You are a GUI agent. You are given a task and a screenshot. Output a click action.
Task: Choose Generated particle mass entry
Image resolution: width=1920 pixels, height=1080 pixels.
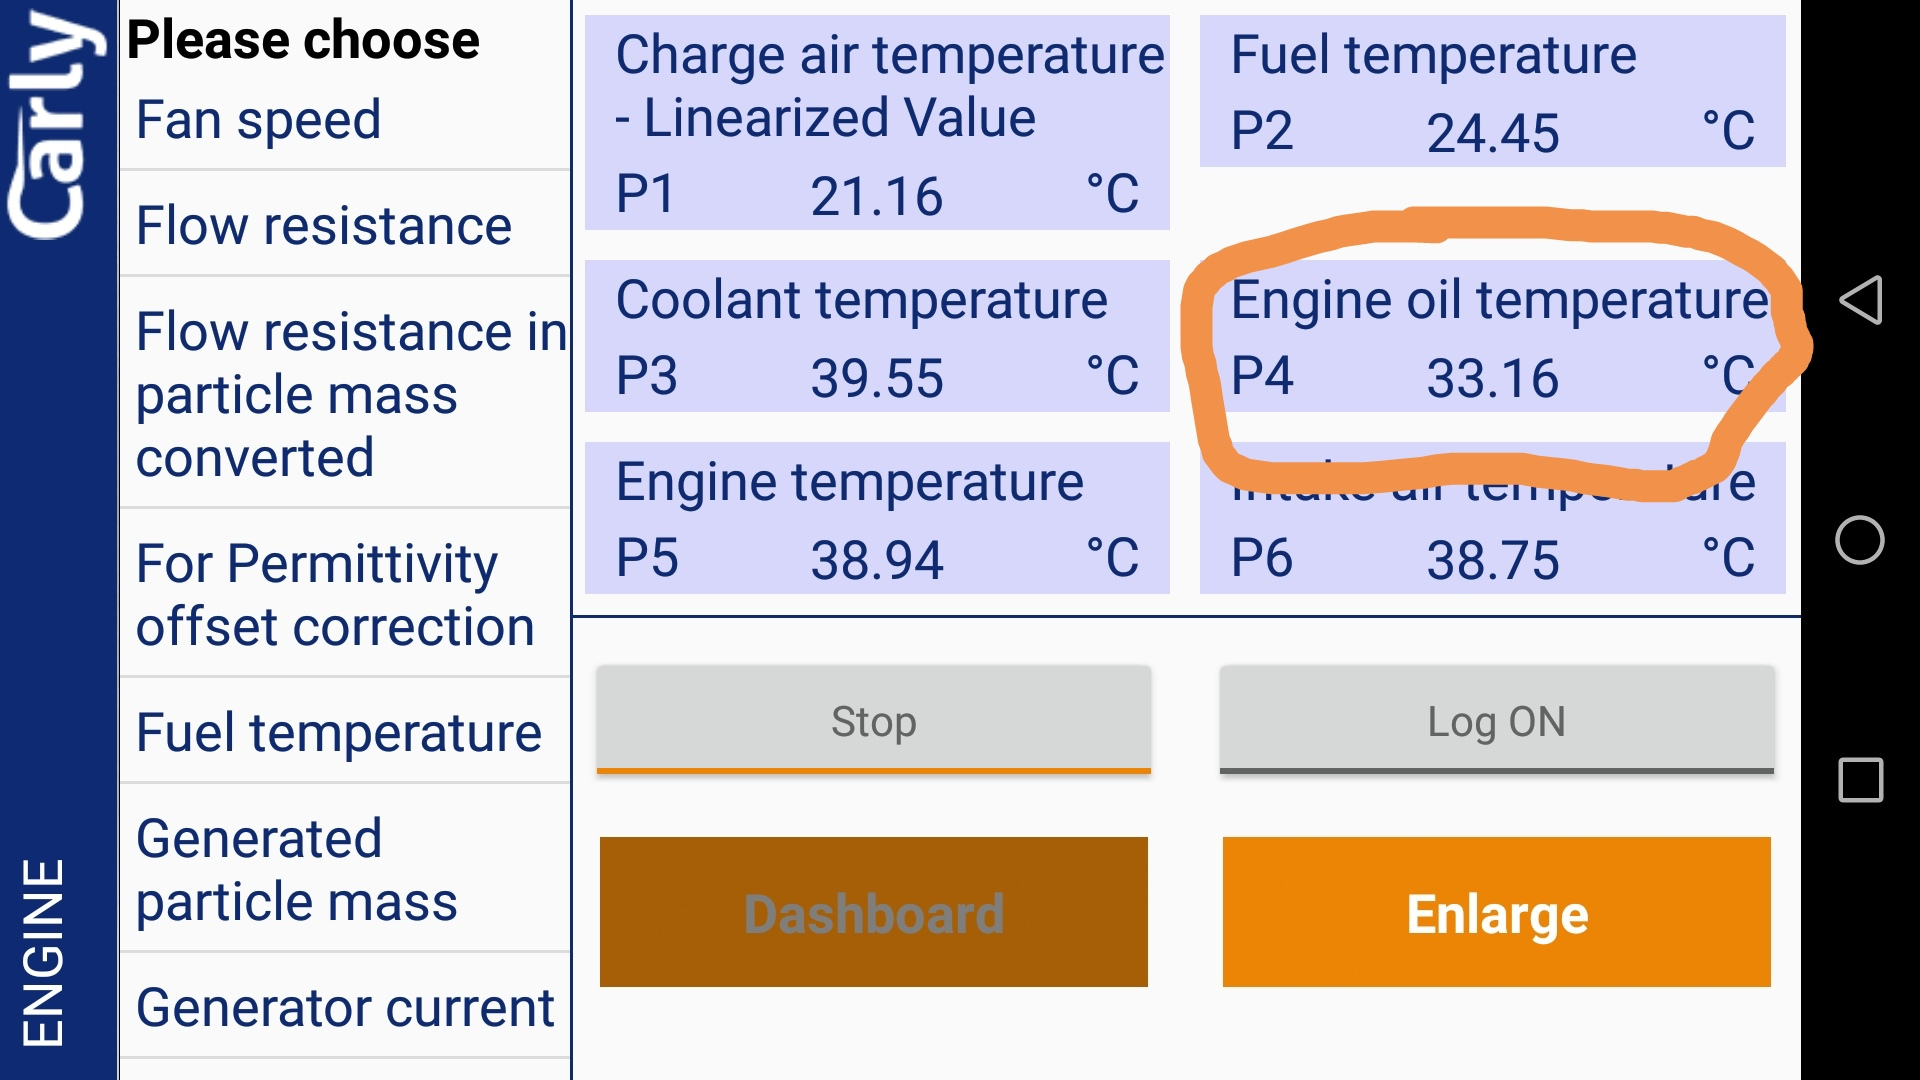point(345,869)
